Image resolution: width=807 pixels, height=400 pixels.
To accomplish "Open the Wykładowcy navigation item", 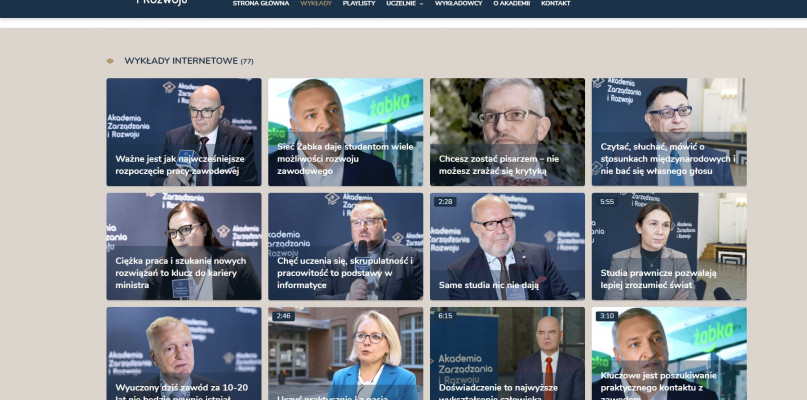I will [x=459, y=4].
